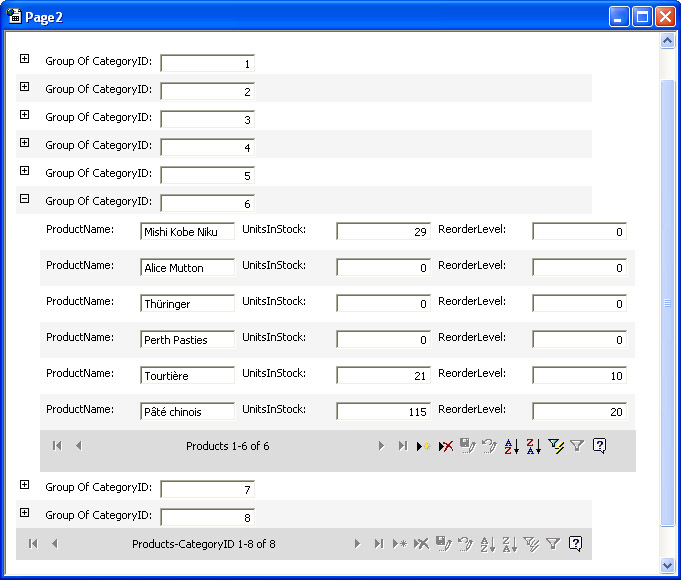Go to next record in Products bar

pyautogui.click(x=381, y=446)
